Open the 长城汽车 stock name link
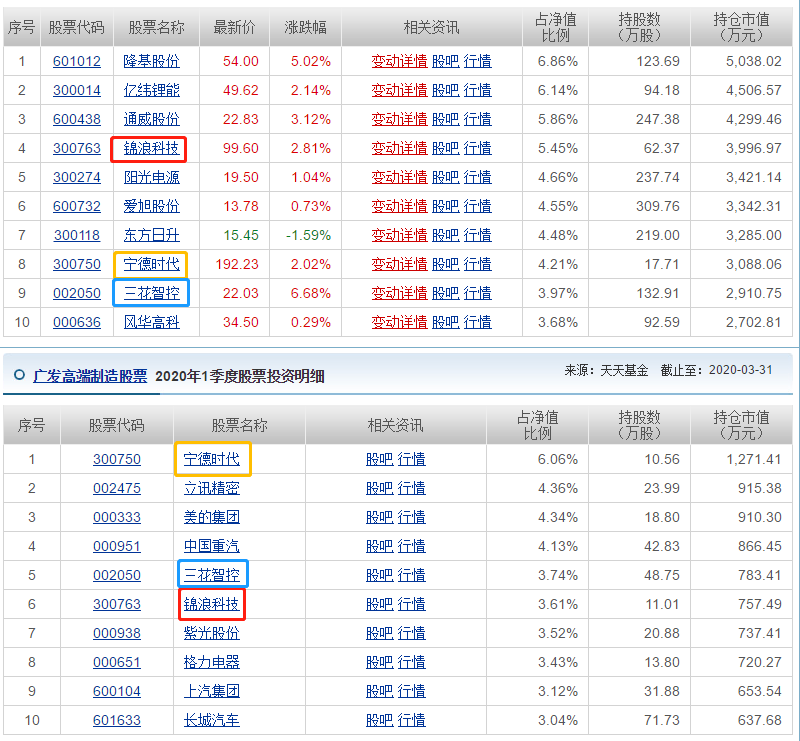800x741 pixels. (x=212, y=721)
